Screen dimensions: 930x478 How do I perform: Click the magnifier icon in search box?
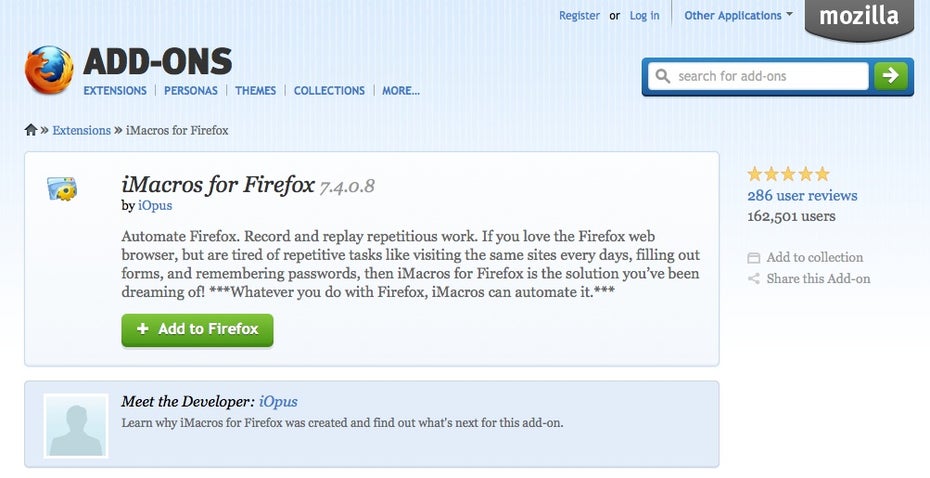tap(663, 76)
